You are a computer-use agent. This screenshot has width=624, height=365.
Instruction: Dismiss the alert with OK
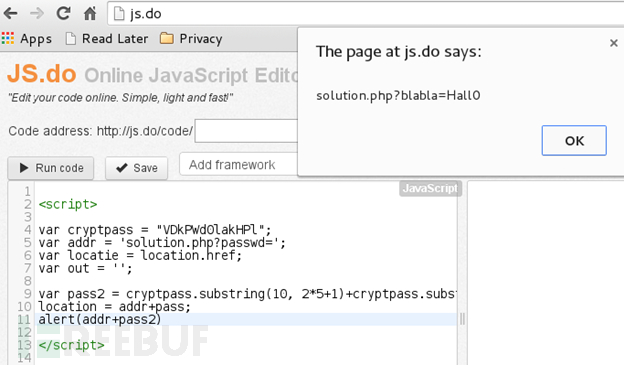tap(574, 141)
